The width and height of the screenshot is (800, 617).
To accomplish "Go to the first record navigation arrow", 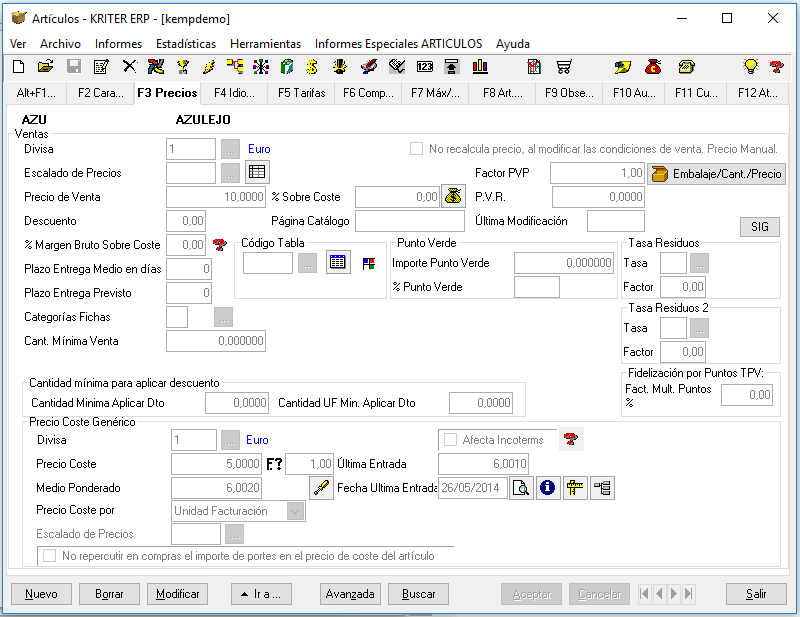I will [644, 594].
